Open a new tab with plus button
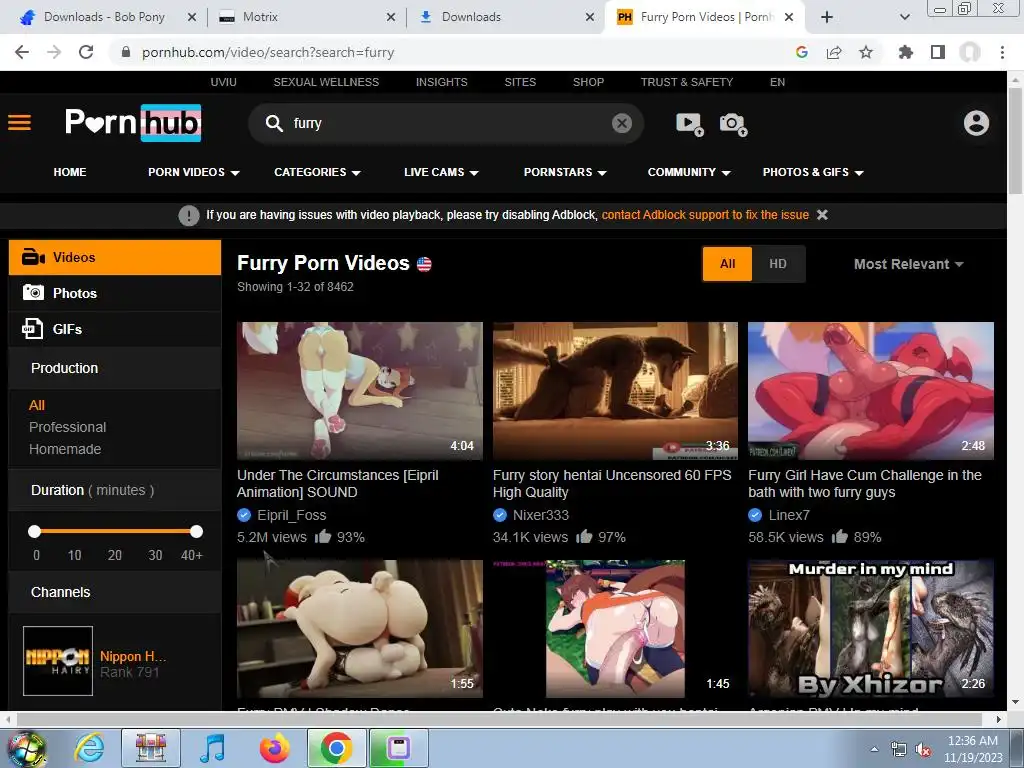Image resolution: width=1024 pixels, height=768 pixels. 827,17
